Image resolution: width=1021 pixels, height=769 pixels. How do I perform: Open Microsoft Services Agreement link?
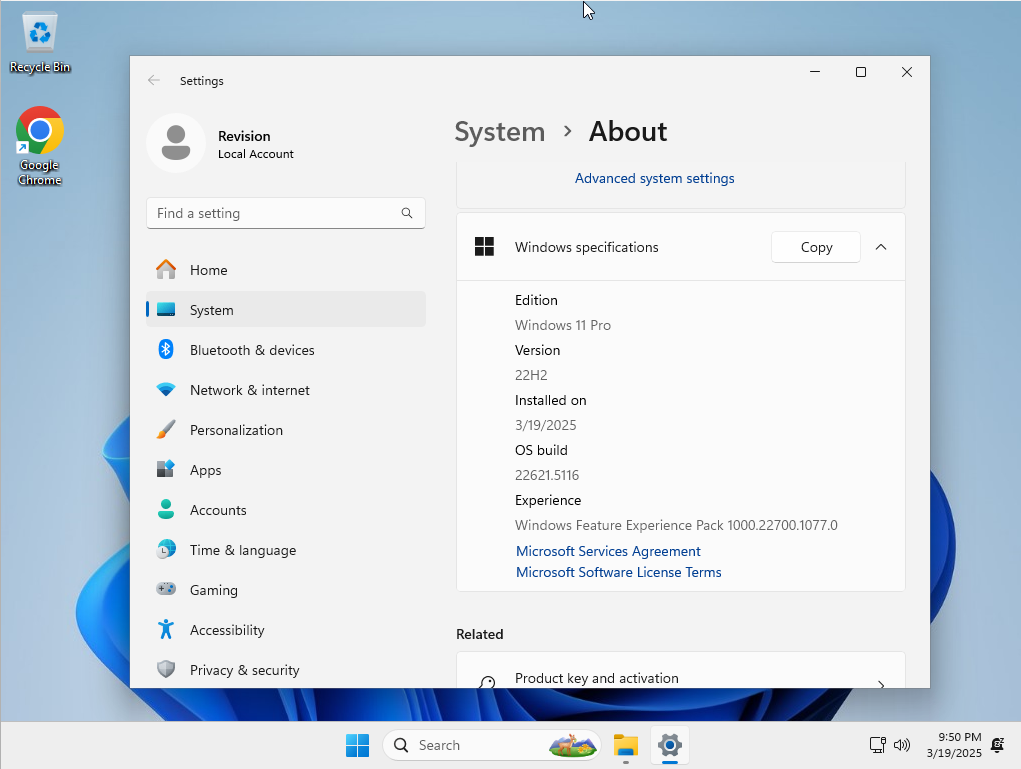tap(608, 551)
